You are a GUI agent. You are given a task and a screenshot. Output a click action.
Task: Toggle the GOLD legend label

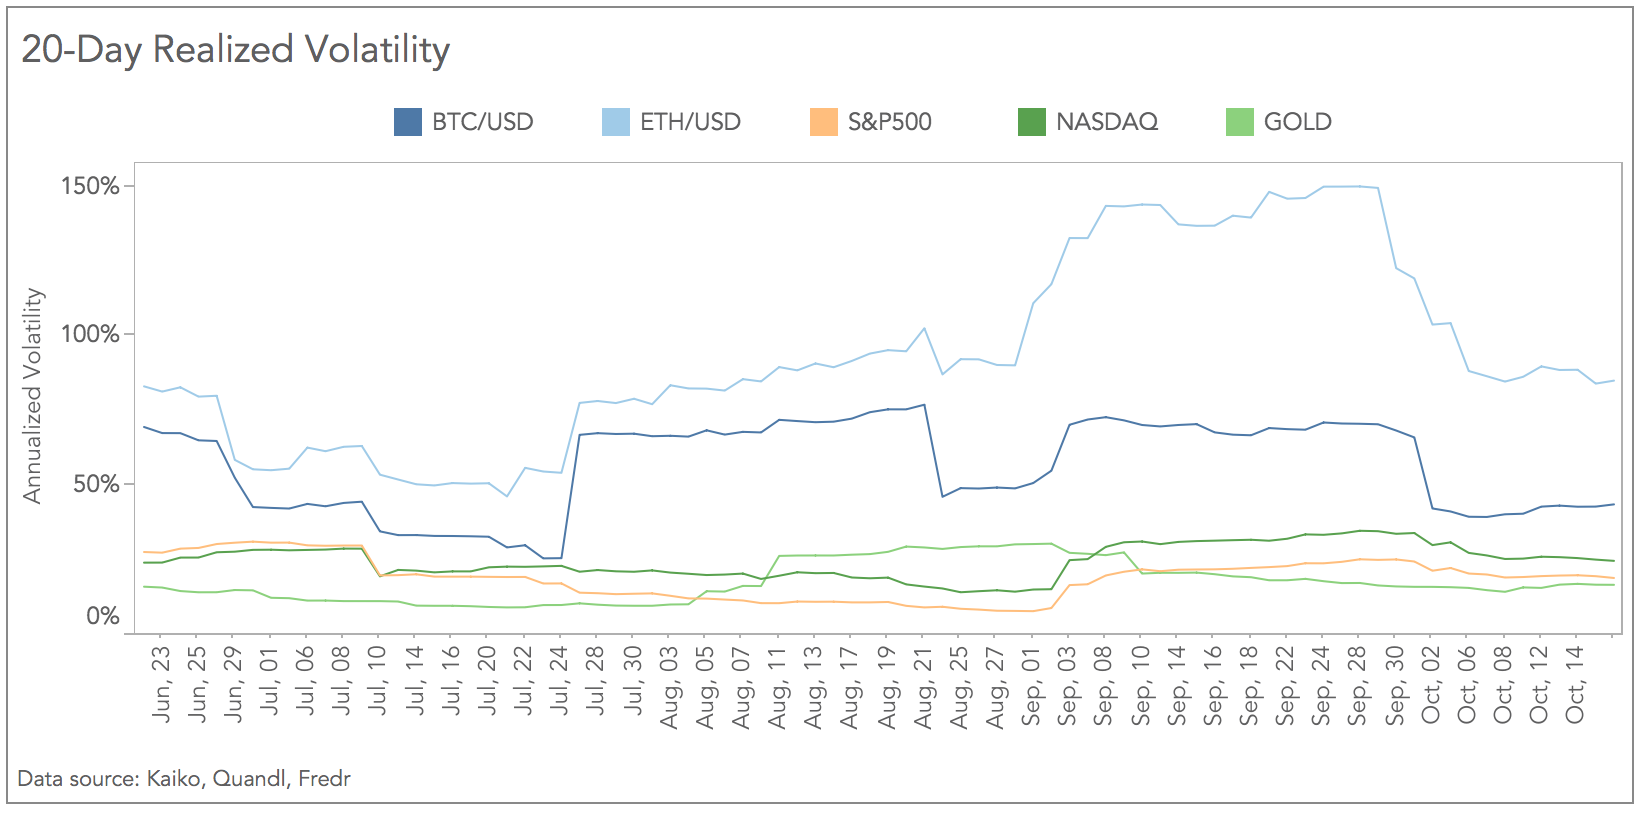[x=1297, y=122]
